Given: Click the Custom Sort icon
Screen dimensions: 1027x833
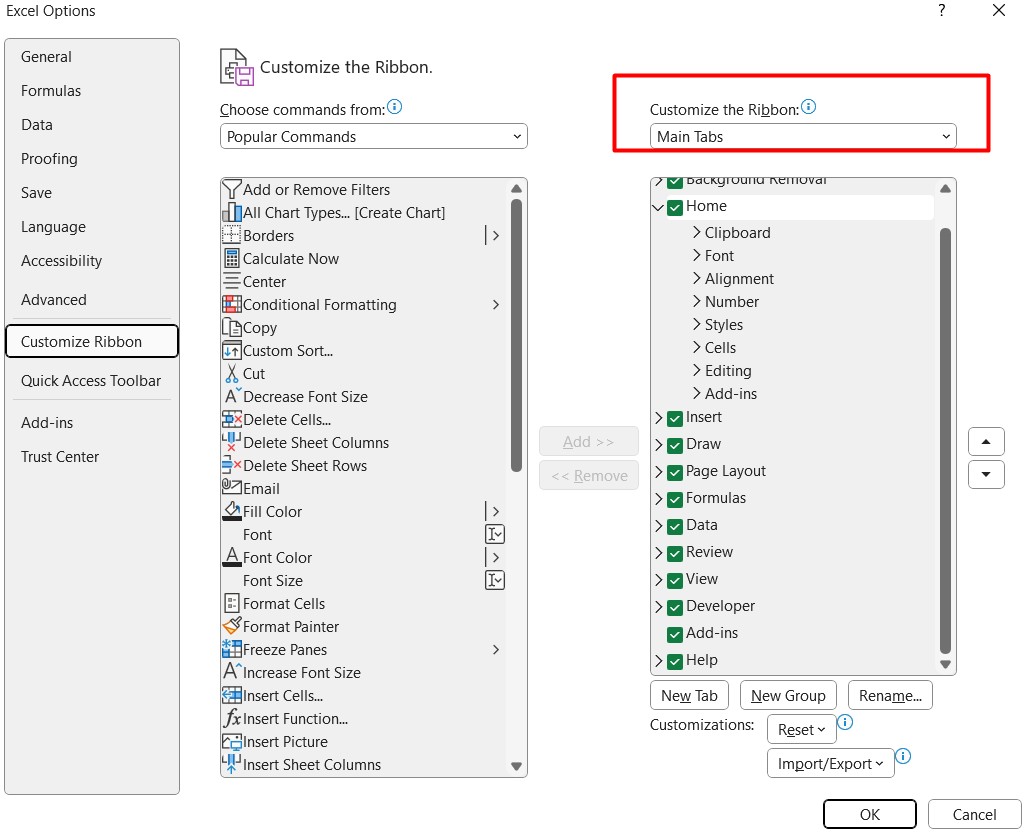Looking at the screenshot, I should (232, 350).
